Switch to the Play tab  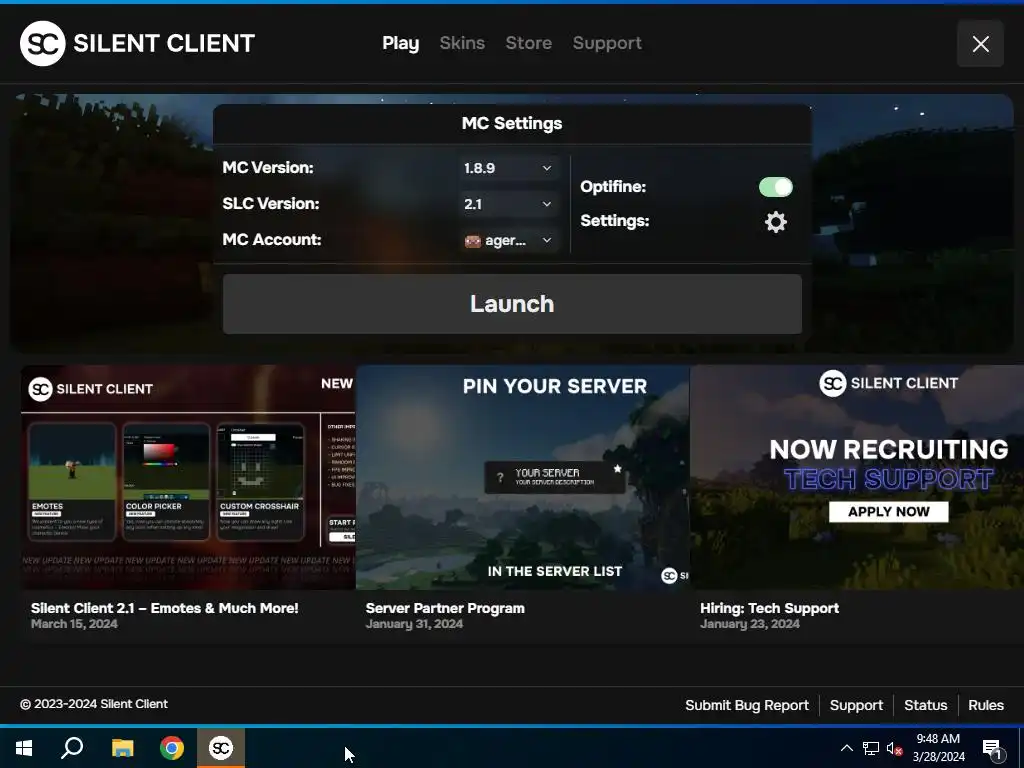point(400,43)
